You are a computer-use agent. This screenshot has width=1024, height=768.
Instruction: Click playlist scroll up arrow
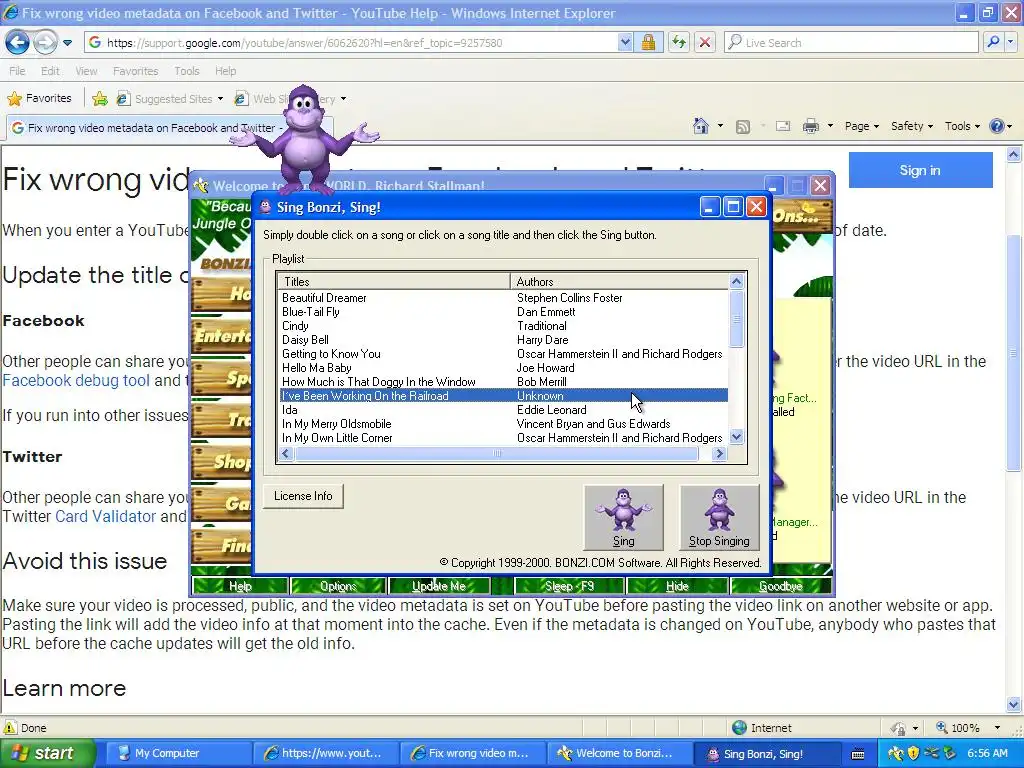[x=736, y=281]
